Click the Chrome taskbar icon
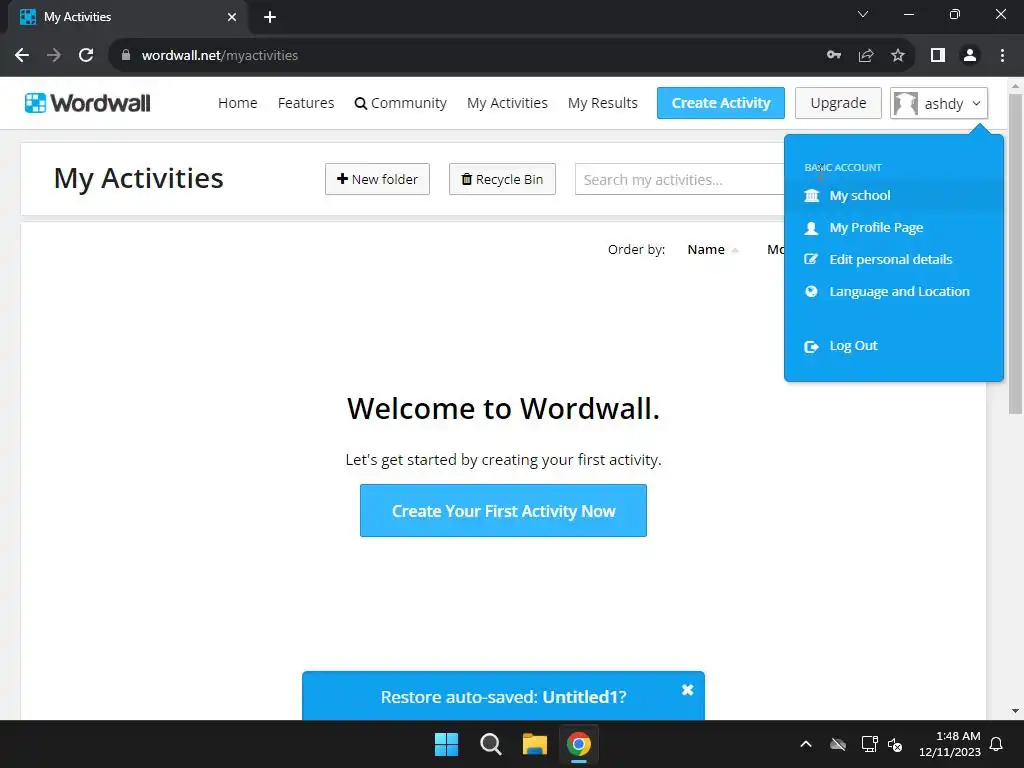 [579, 744]
